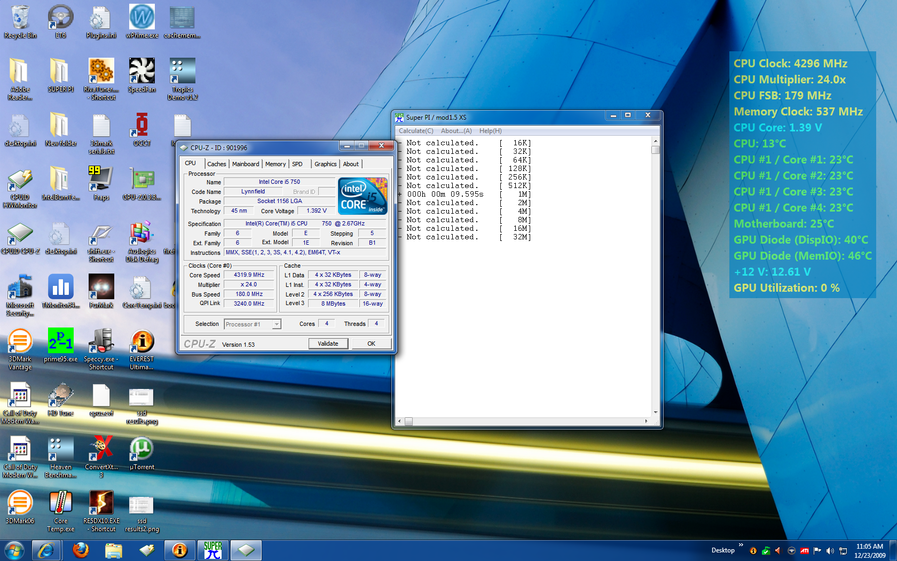
Task: Open the 3DMark Vantage desktop shortcut
Action: [19, 349]
